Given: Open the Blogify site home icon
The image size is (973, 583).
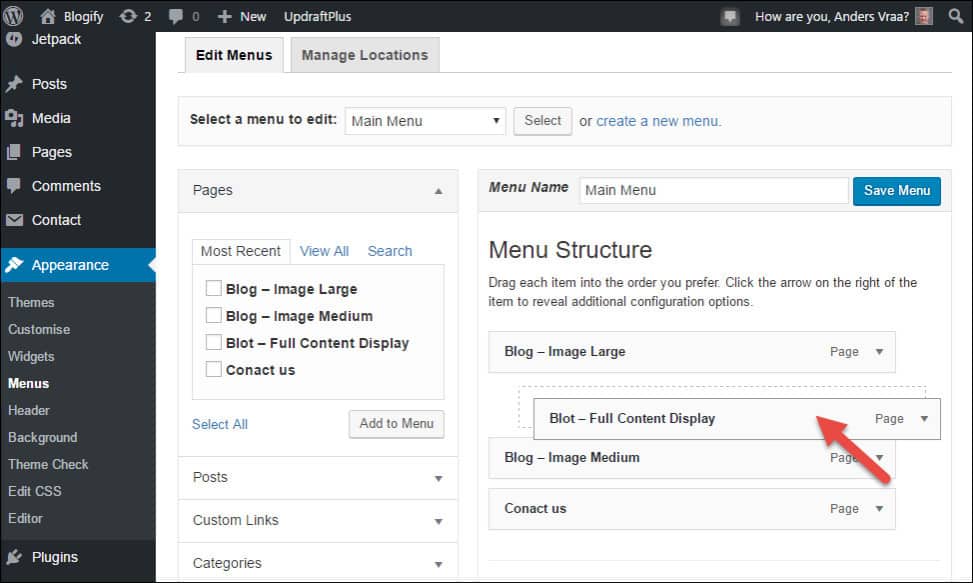Looking at the screenshot, I should click(x=48, y=16).
